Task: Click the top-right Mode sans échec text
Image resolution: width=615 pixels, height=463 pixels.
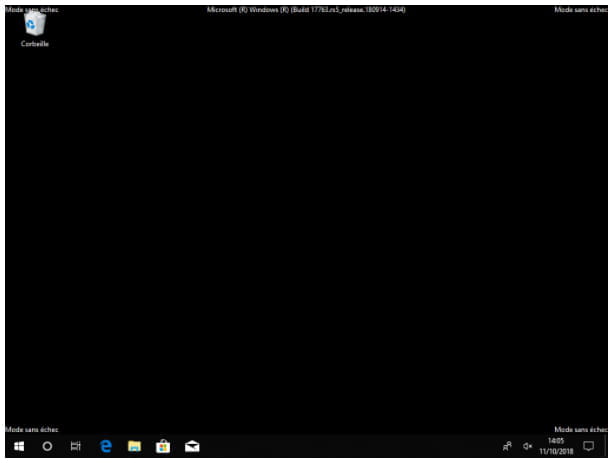Action: pyautogui.click(x=580, y=9)
